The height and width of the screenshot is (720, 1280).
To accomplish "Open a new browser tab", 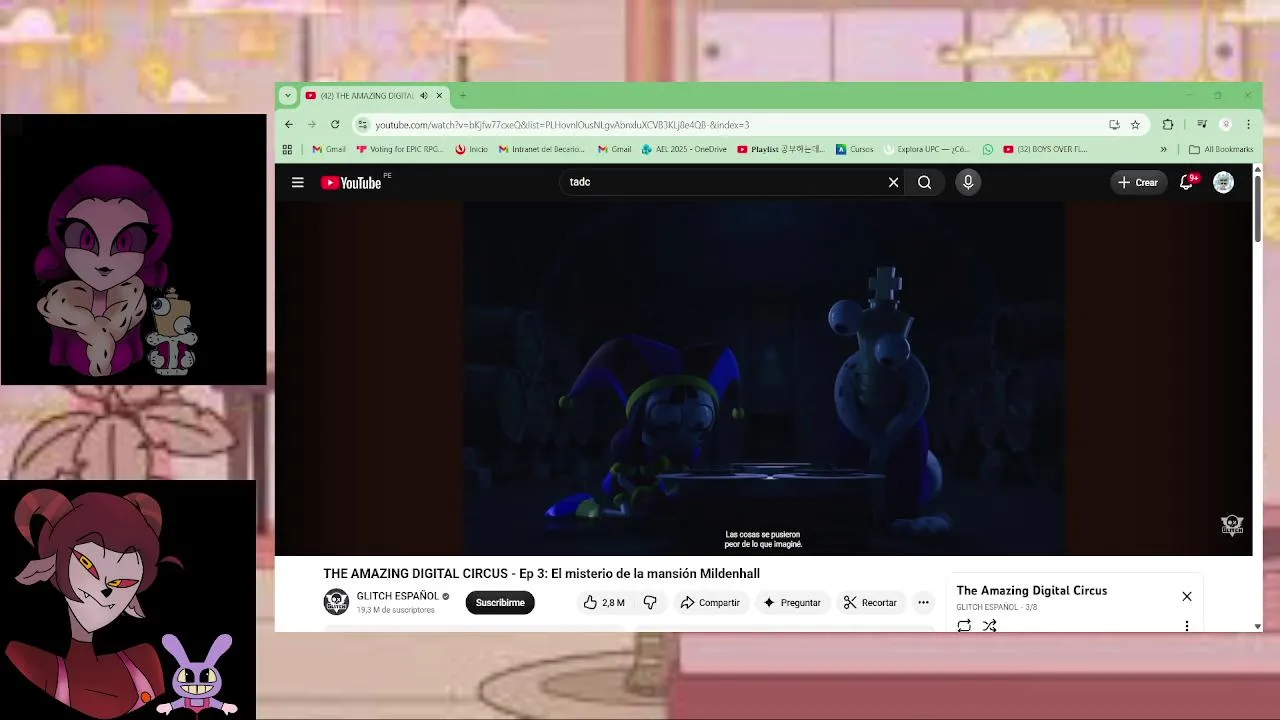I will [463, 95].
